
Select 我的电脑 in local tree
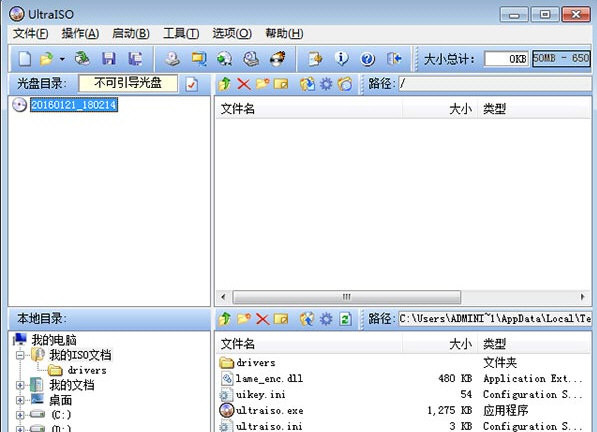pos(54,340)
